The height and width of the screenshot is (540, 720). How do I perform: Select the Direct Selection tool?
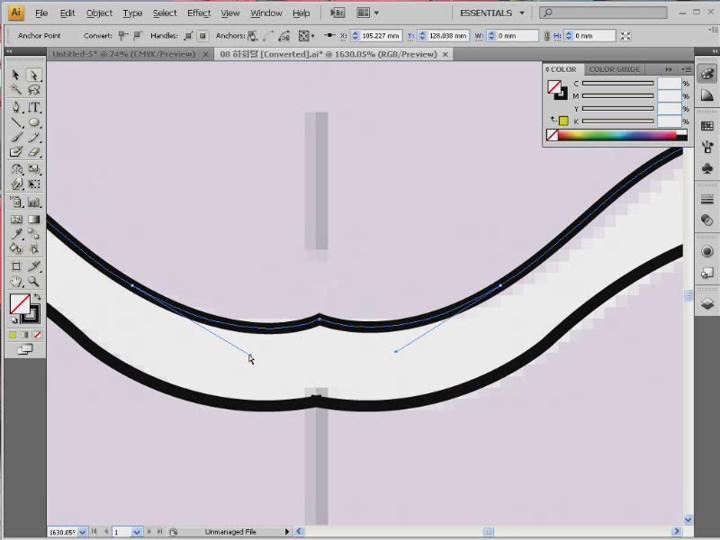tap(33, 75)
